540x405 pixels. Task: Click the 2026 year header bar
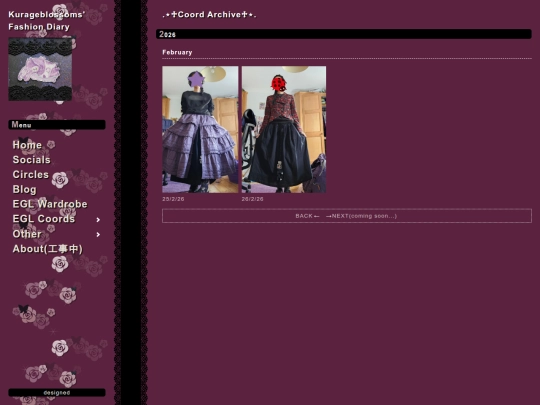tap(344, 34)
